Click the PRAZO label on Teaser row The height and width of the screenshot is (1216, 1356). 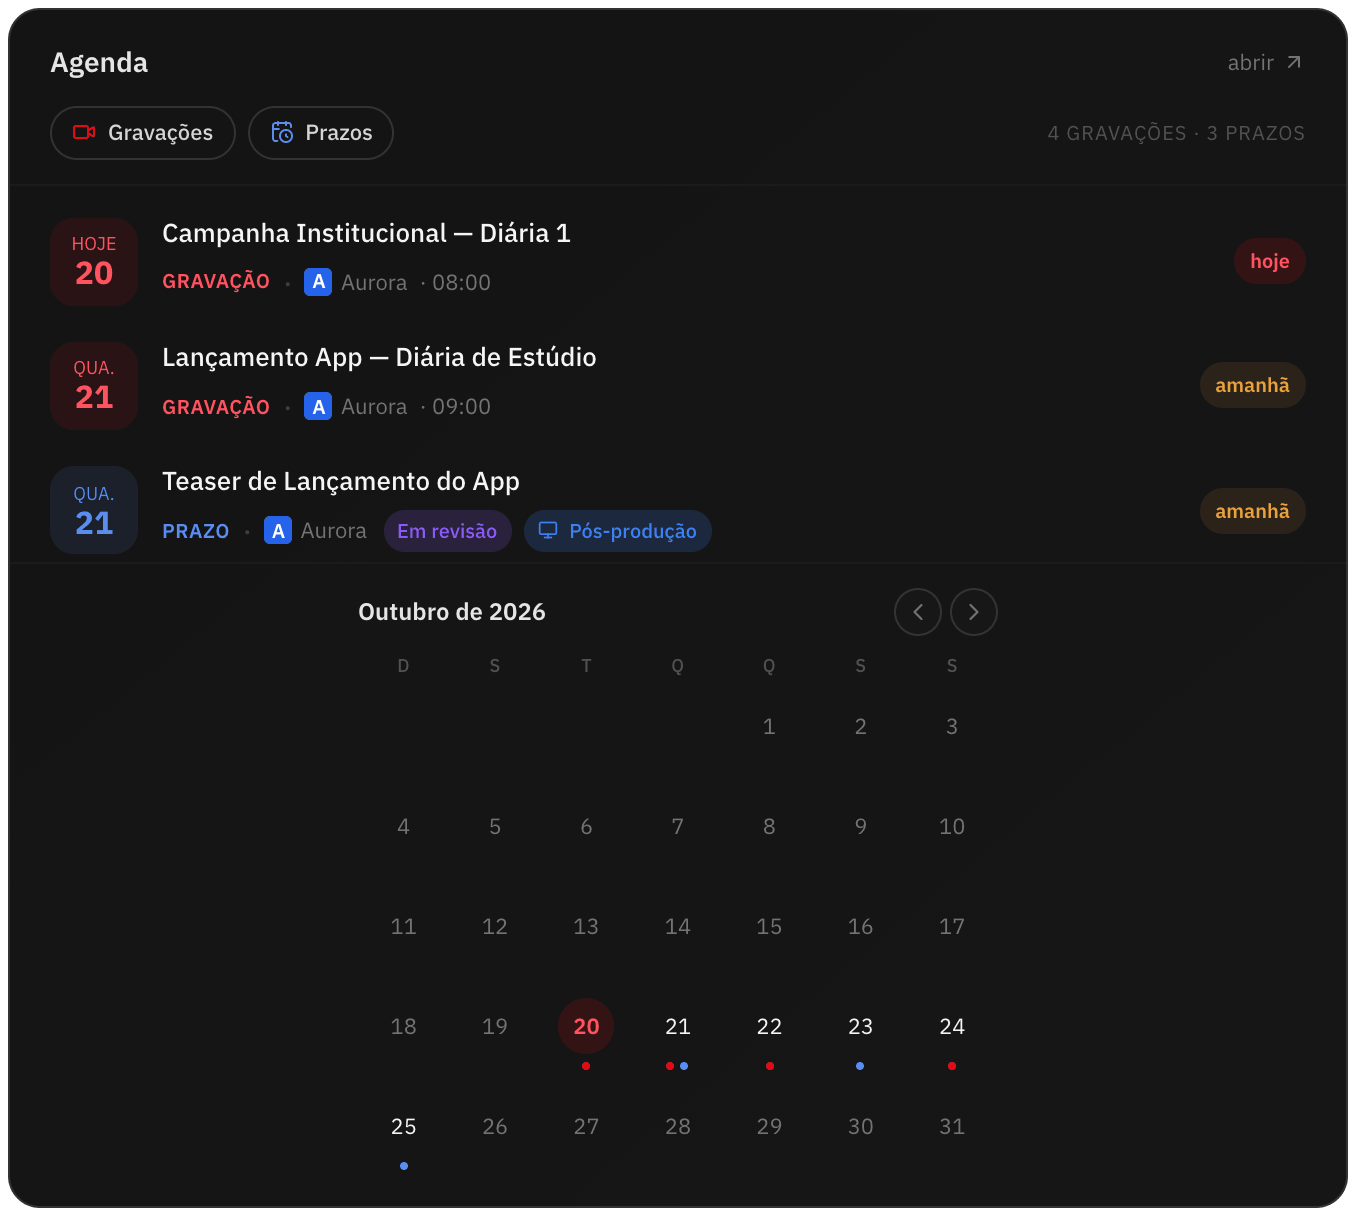[196, 531]
